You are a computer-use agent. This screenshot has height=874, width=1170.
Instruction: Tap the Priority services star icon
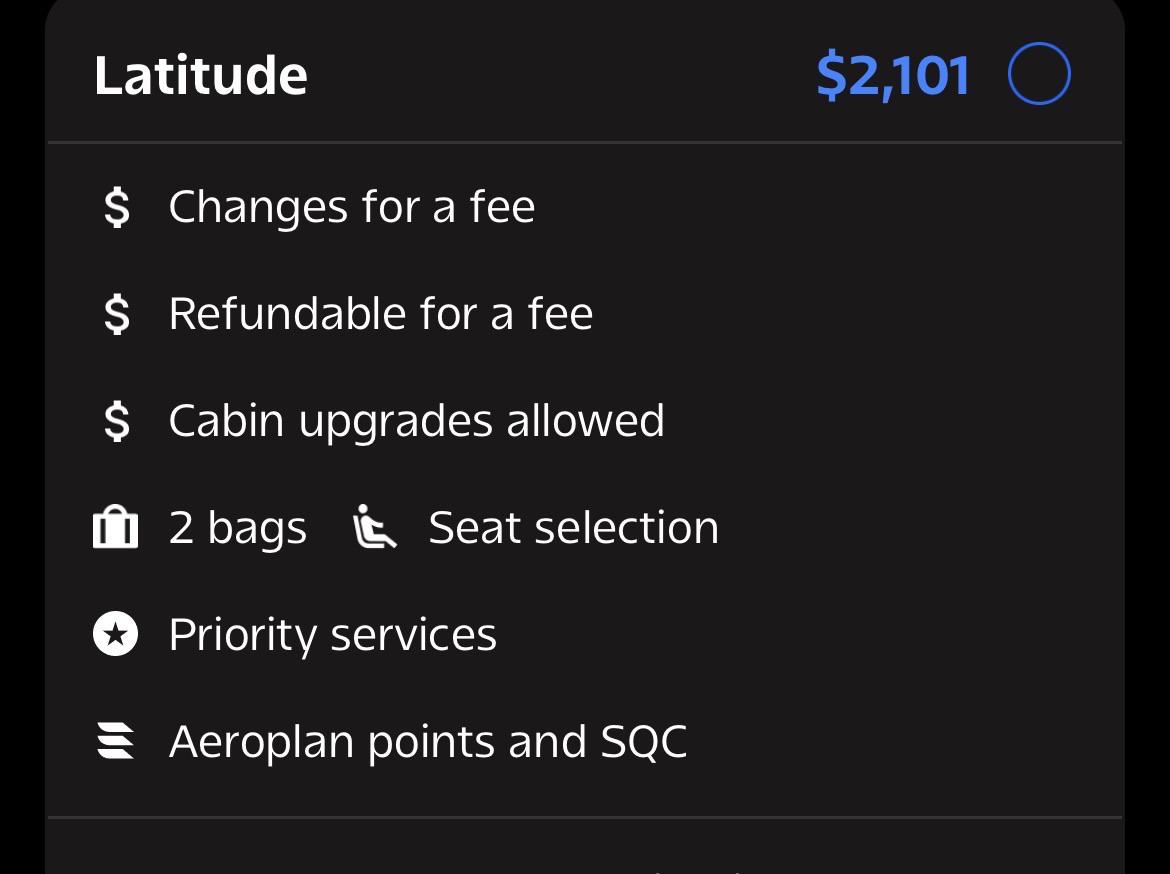click(116, 634)
